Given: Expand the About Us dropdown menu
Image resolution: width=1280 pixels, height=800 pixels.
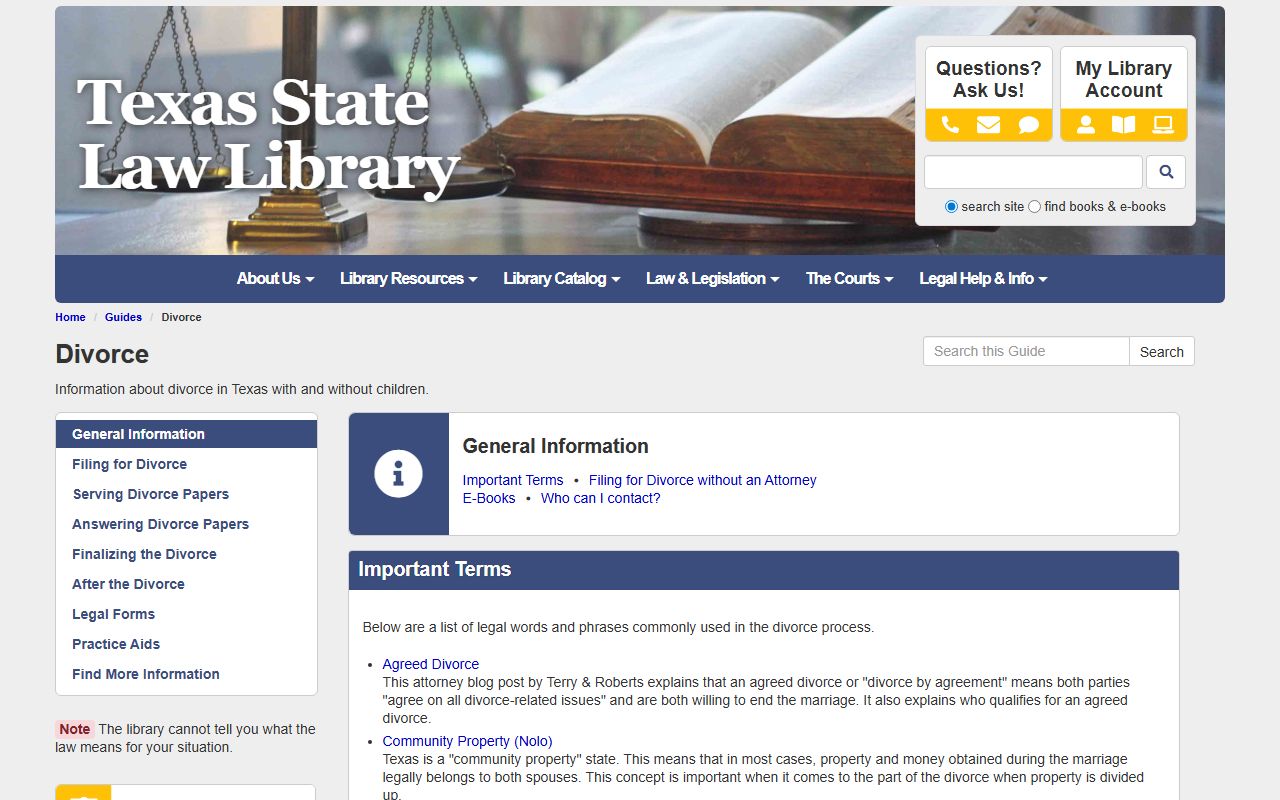Looking at the screenshot, I should point(275,279).
